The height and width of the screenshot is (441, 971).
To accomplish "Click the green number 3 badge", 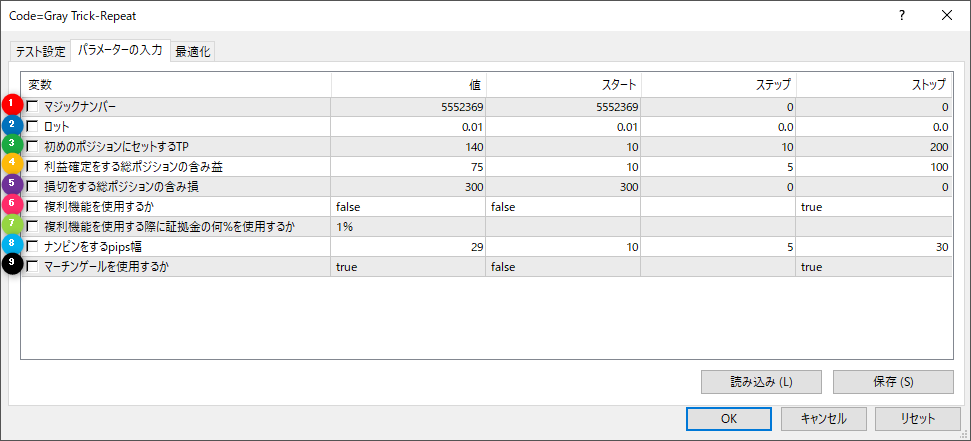I will point(12,145).
